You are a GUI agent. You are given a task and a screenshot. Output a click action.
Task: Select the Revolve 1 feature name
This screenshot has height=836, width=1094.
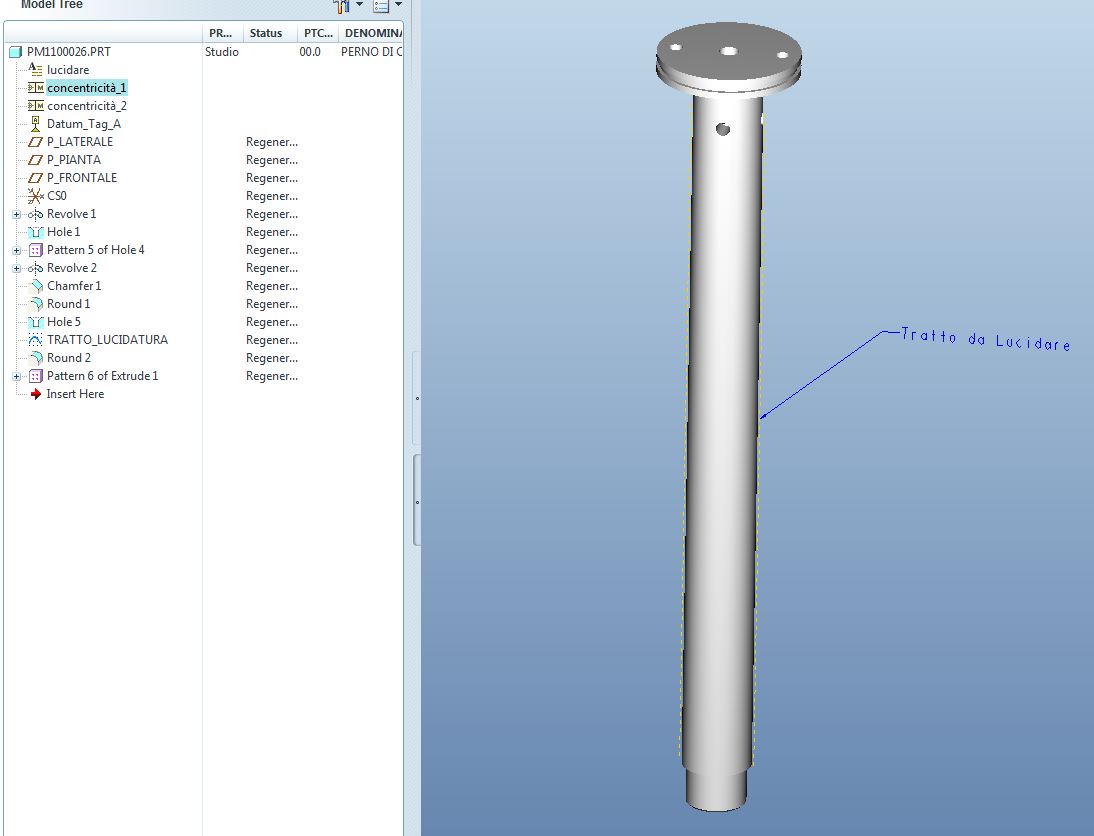(71, 214)
